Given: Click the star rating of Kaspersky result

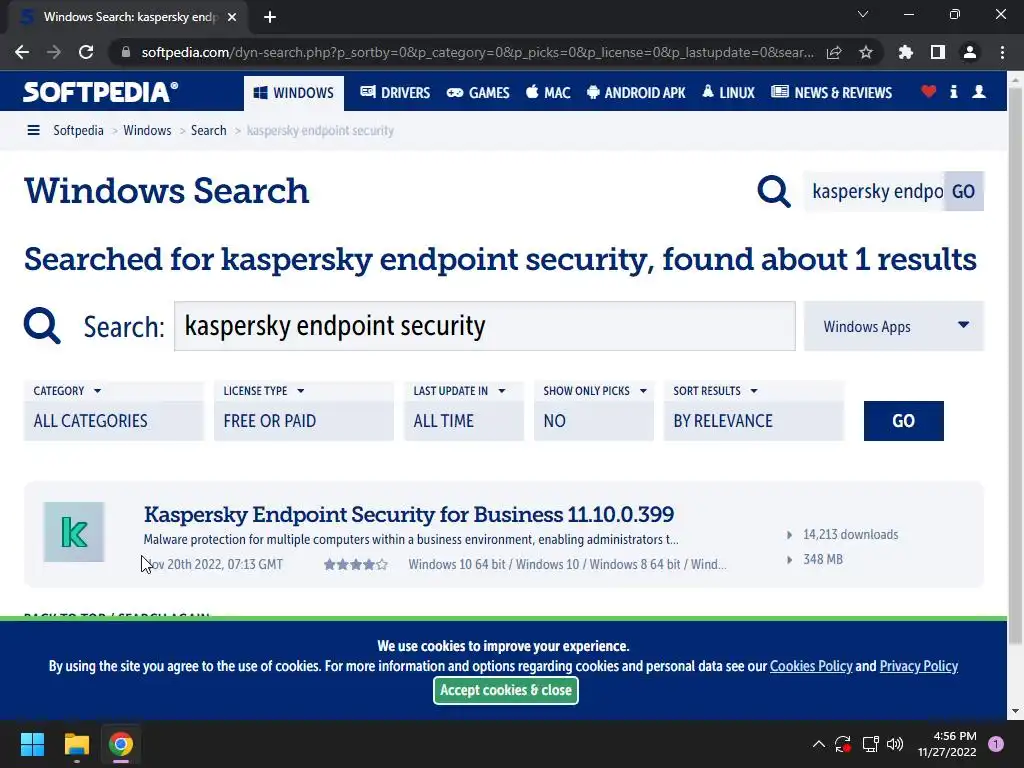Looking at the screenshot, I should click(355, 564).
